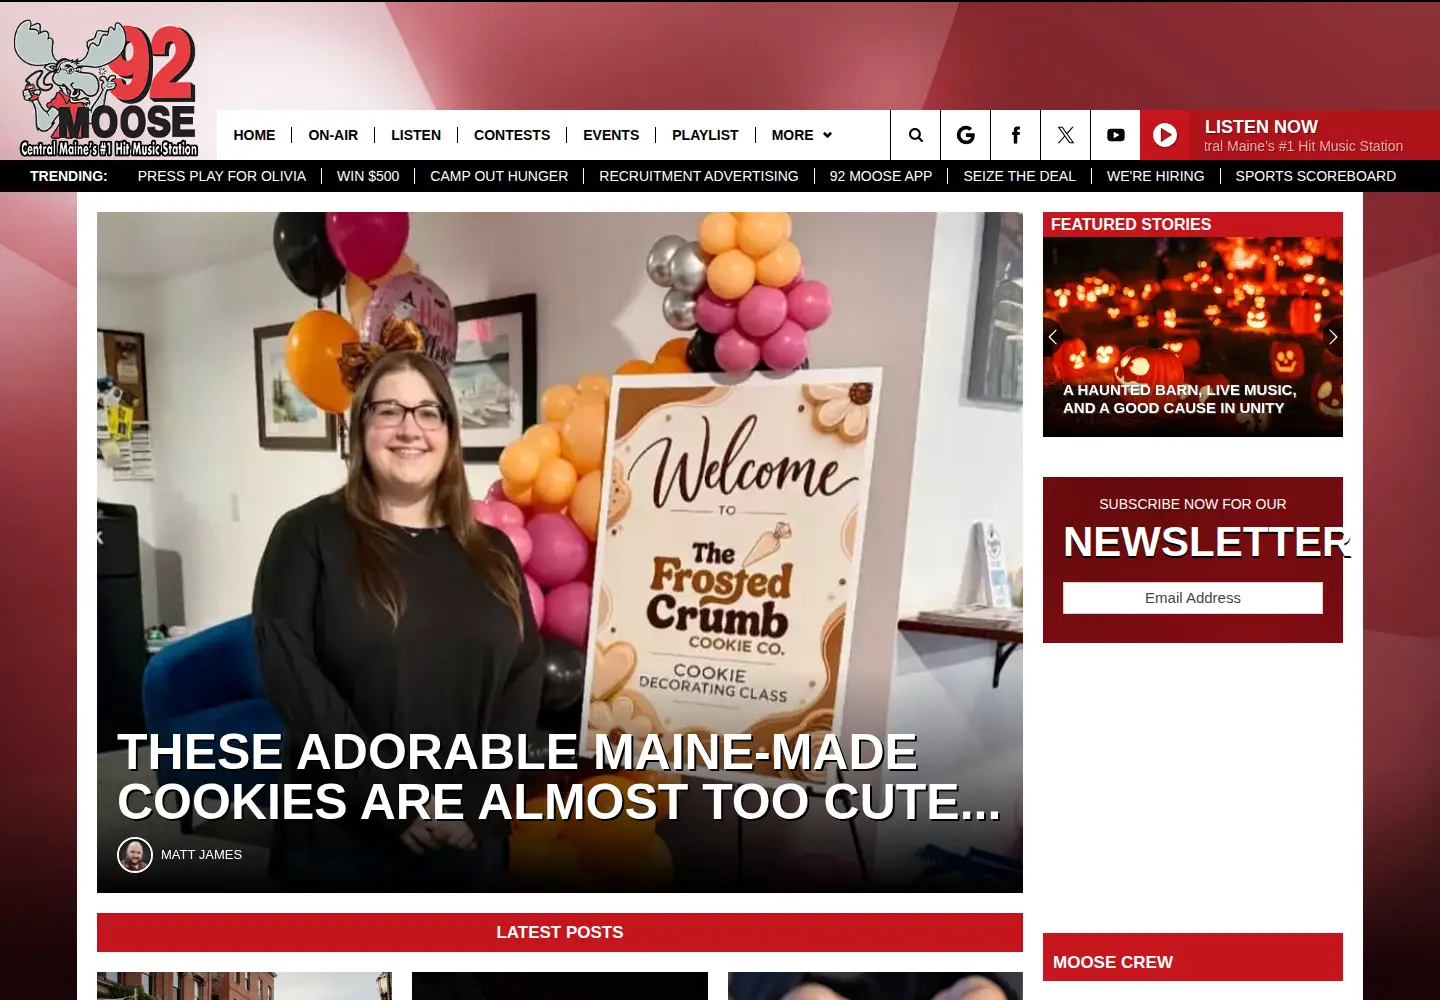Click the Listen Now play button

point(1165,135)
